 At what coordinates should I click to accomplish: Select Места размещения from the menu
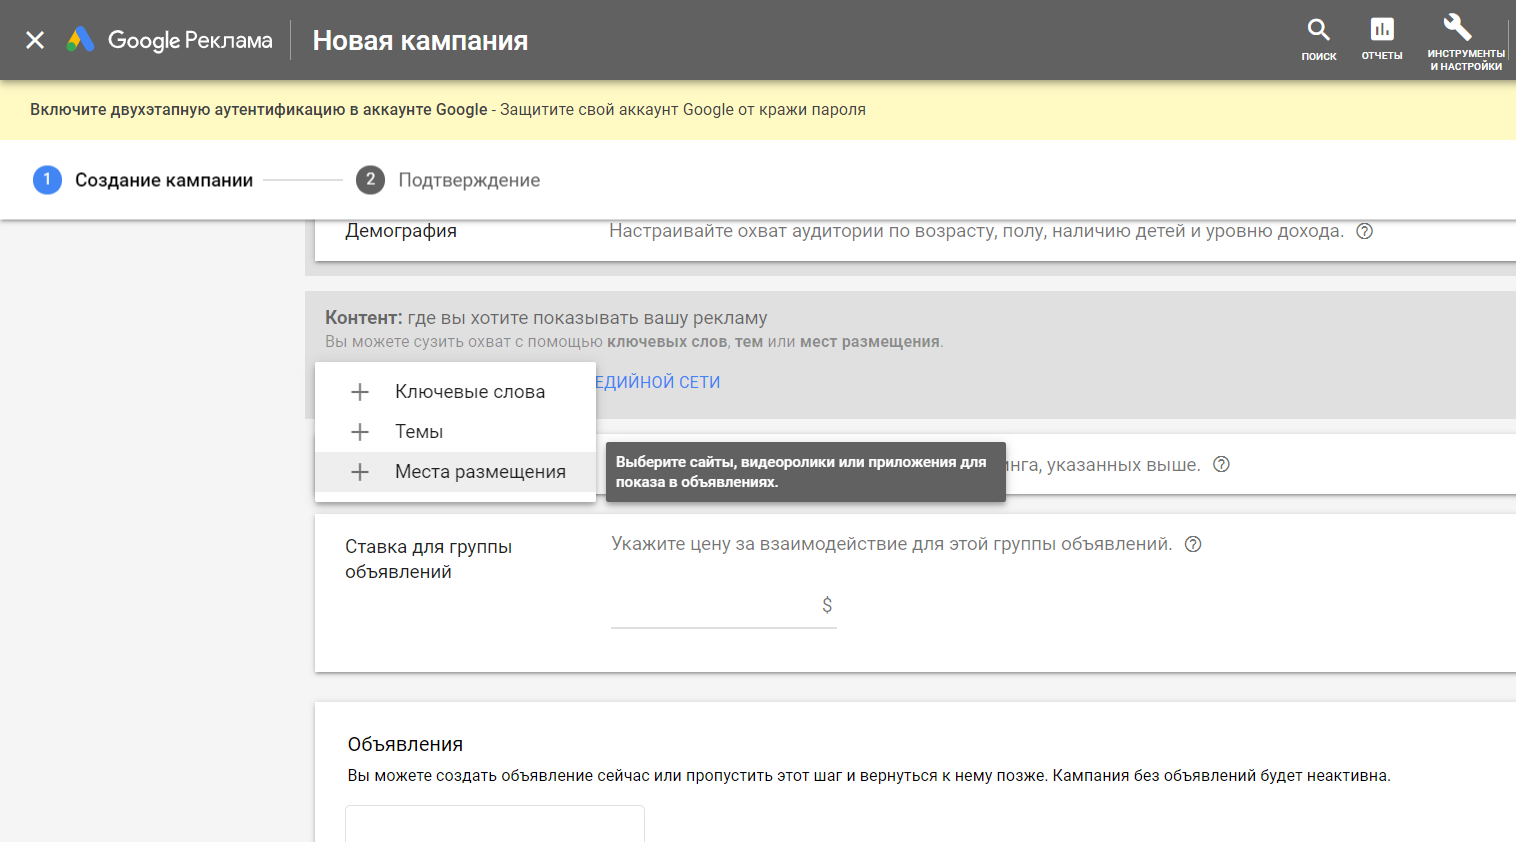480,472
